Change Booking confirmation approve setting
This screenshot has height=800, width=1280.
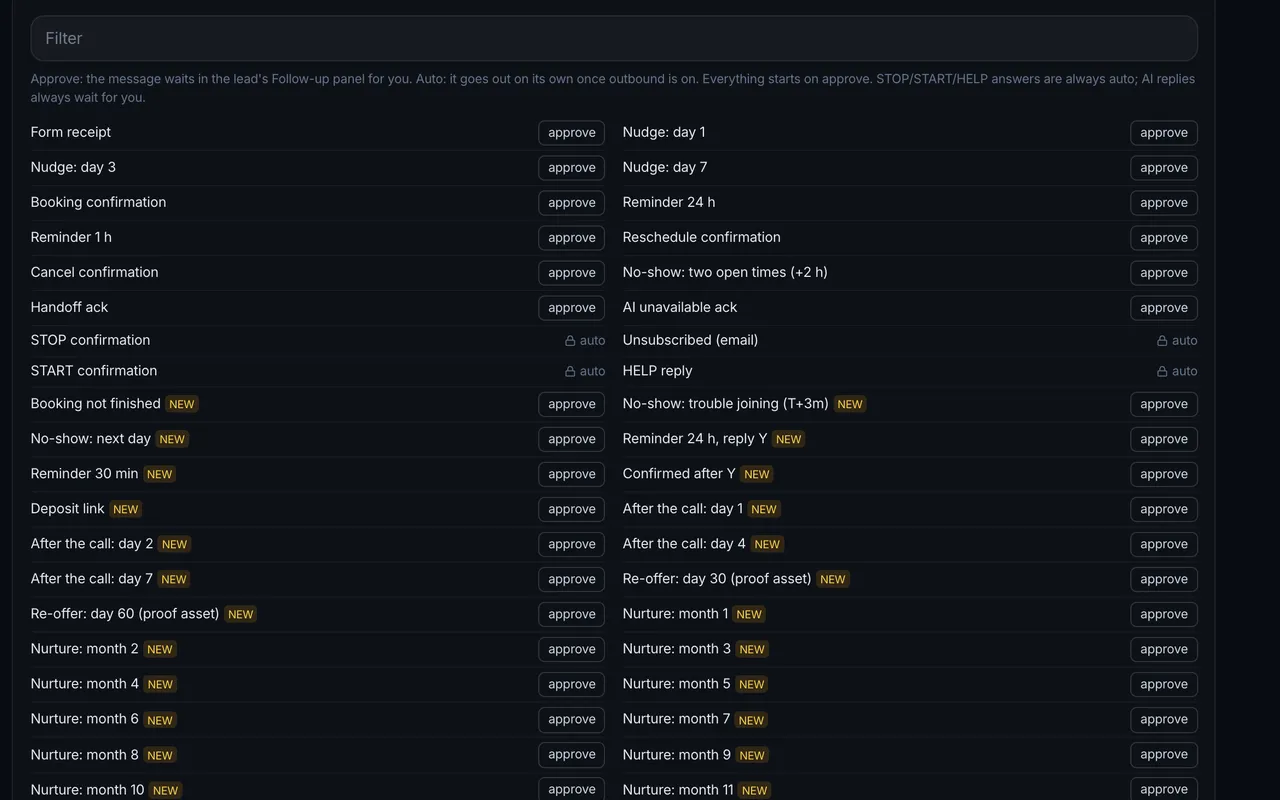tap(572, 203)
